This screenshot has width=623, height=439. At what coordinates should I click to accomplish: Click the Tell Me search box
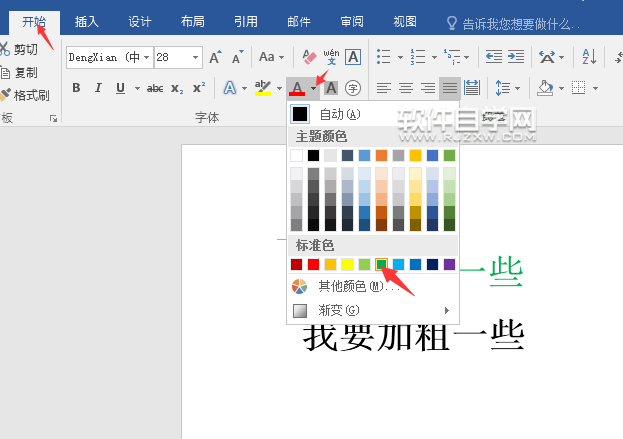tap(513, 24)
